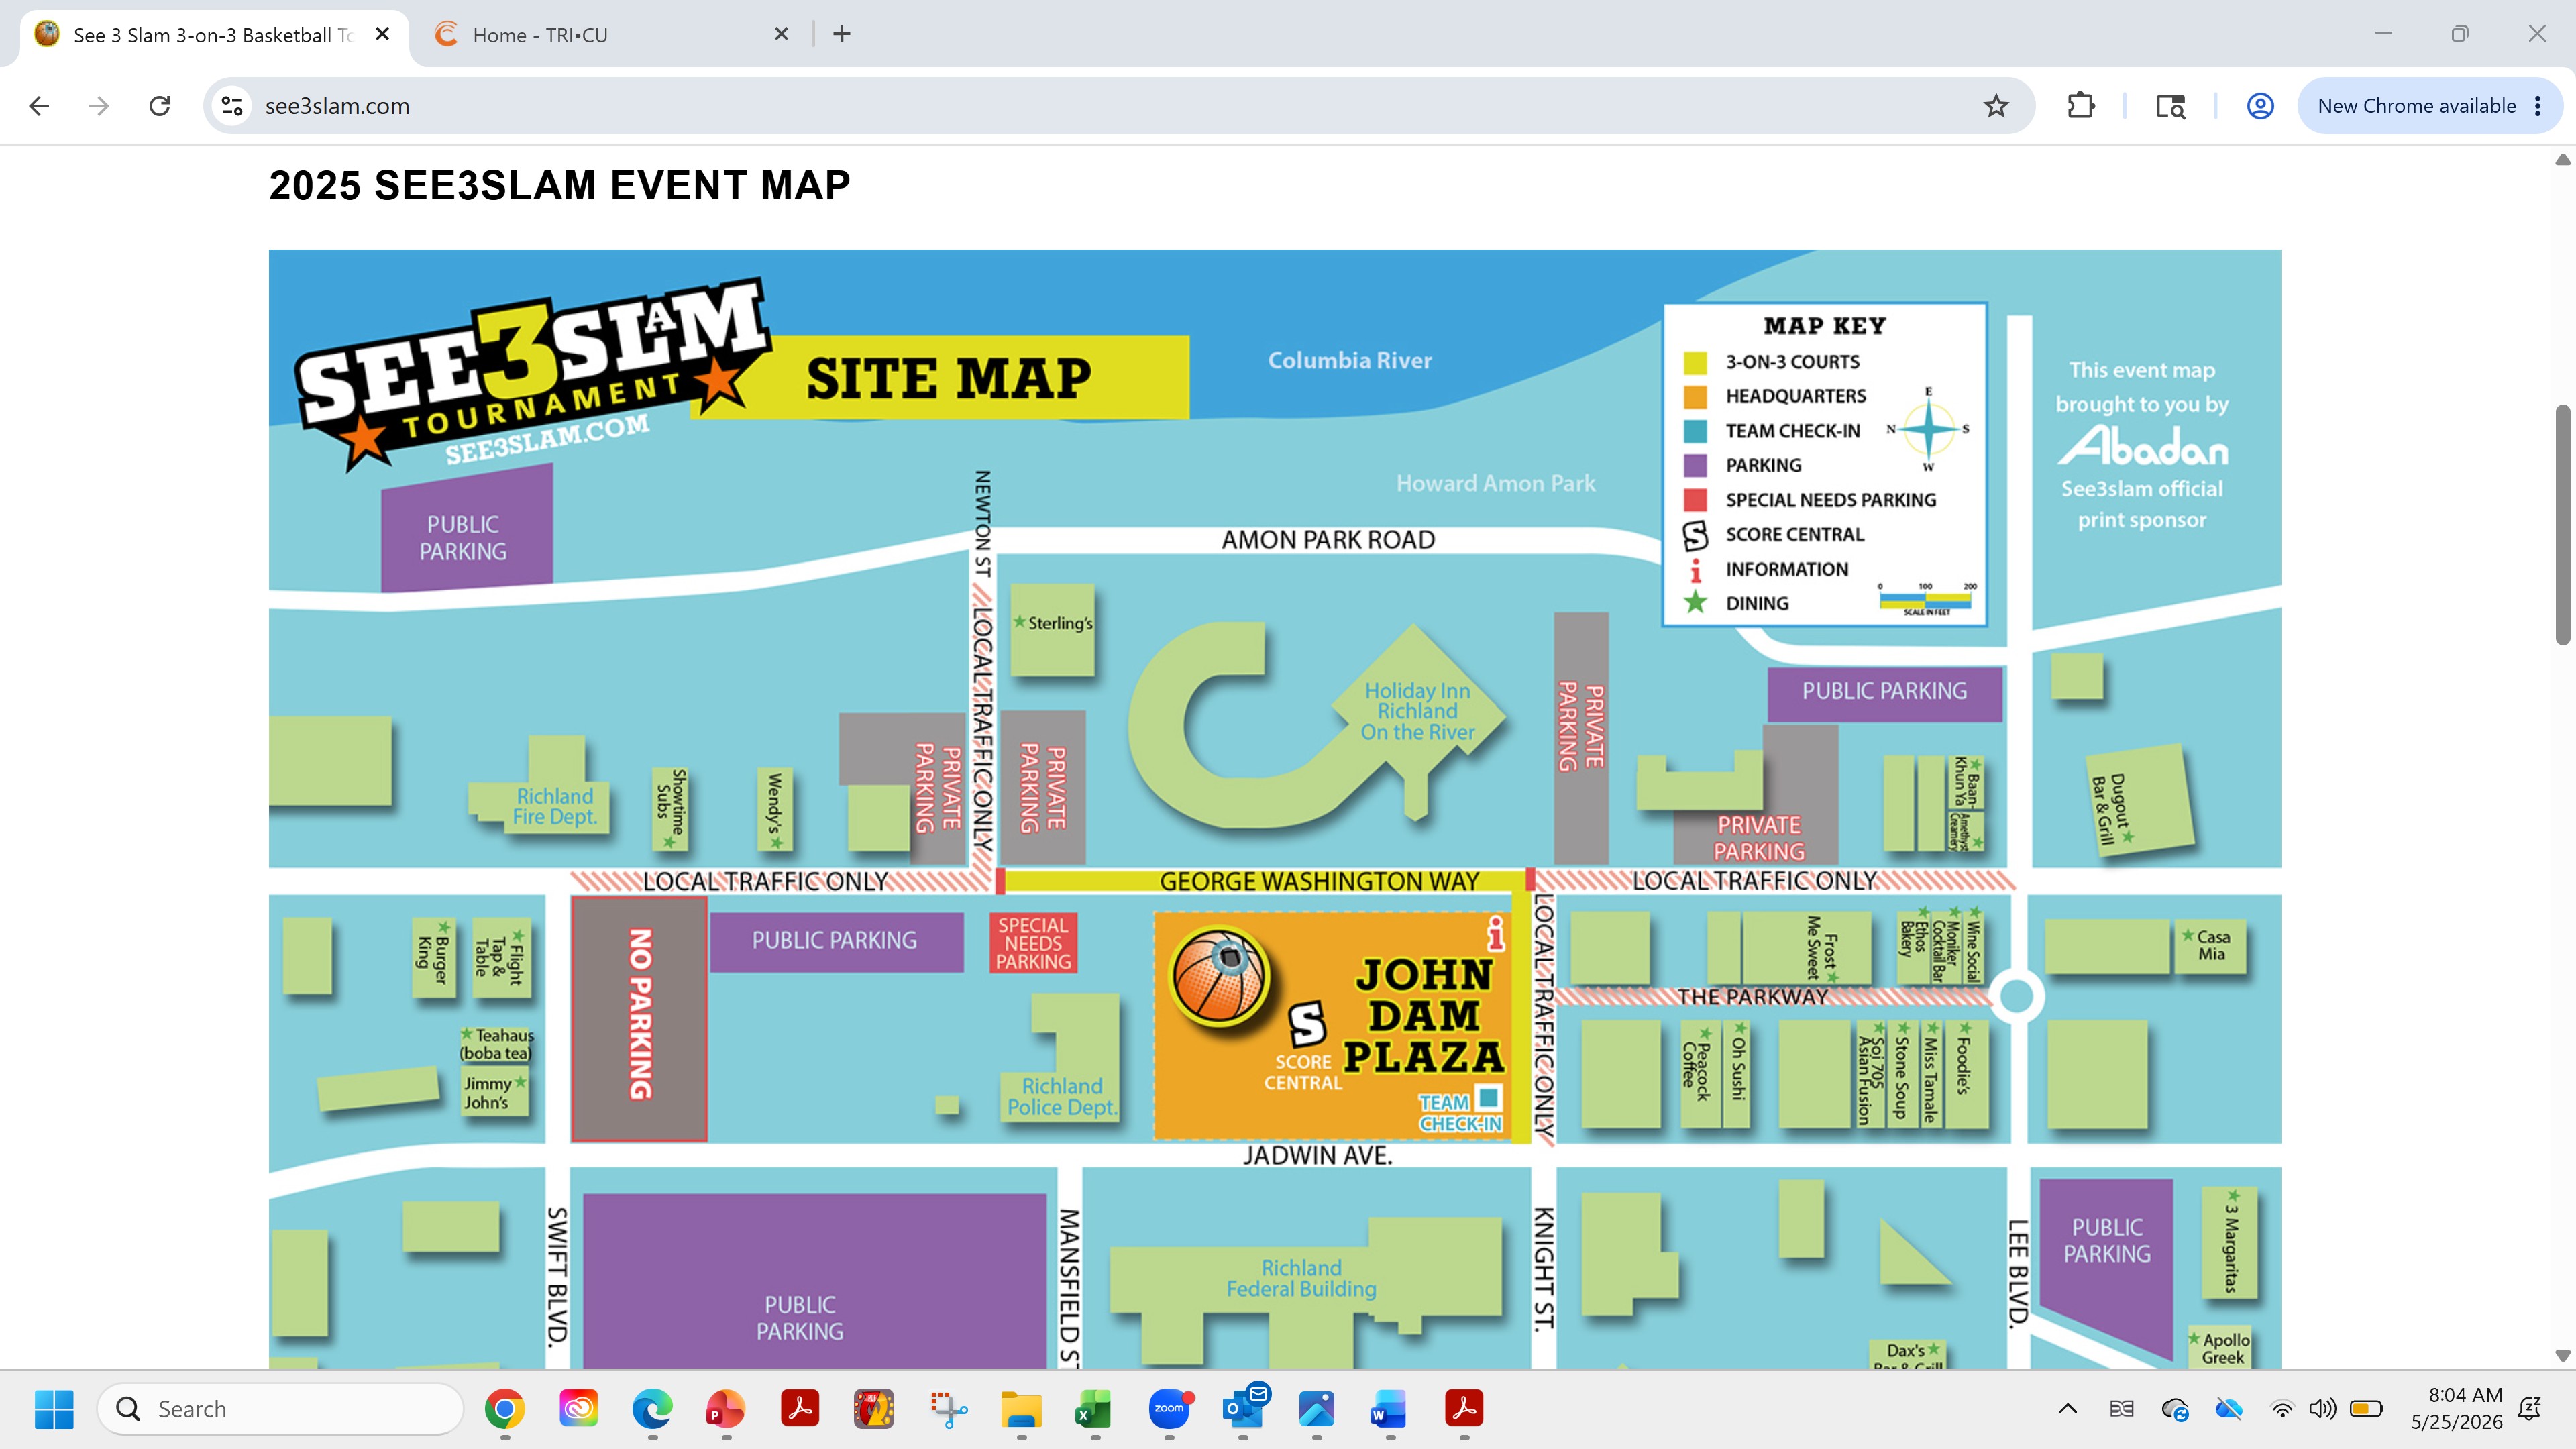The height and width of the screenshot is (1449, 2576).
Task: Click the orange HEADQUARTERS key swatch
Action: 1695,396
